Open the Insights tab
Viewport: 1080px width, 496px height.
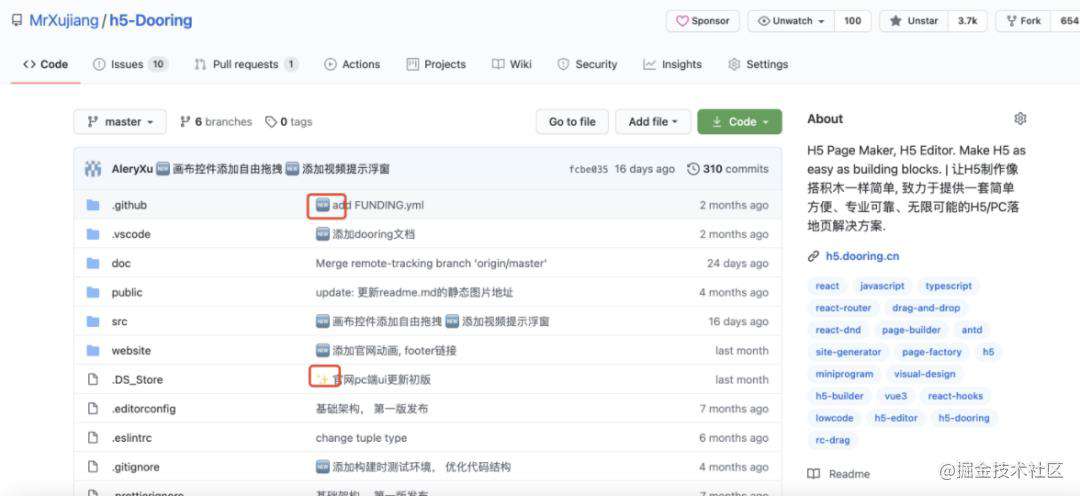coord(672,64)
